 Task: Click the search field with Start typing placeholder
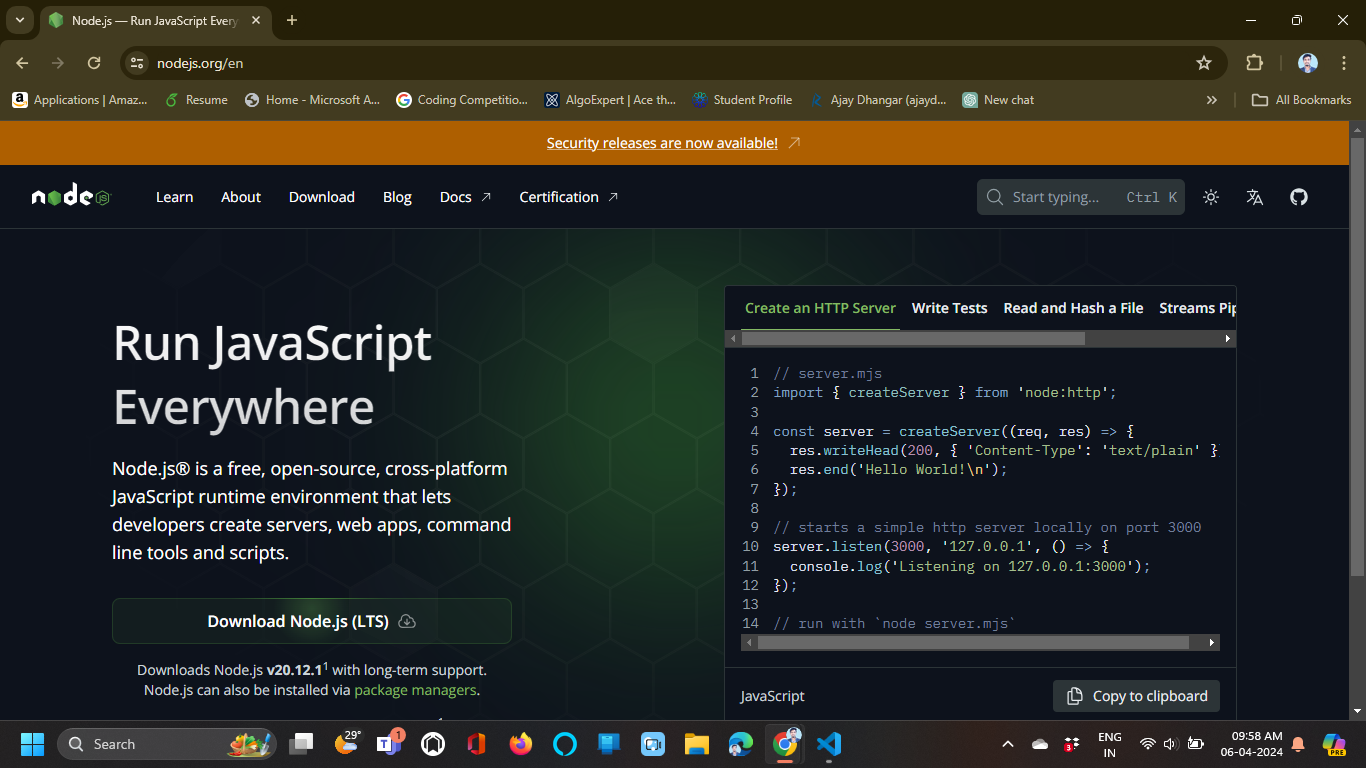click(1080, 197)
